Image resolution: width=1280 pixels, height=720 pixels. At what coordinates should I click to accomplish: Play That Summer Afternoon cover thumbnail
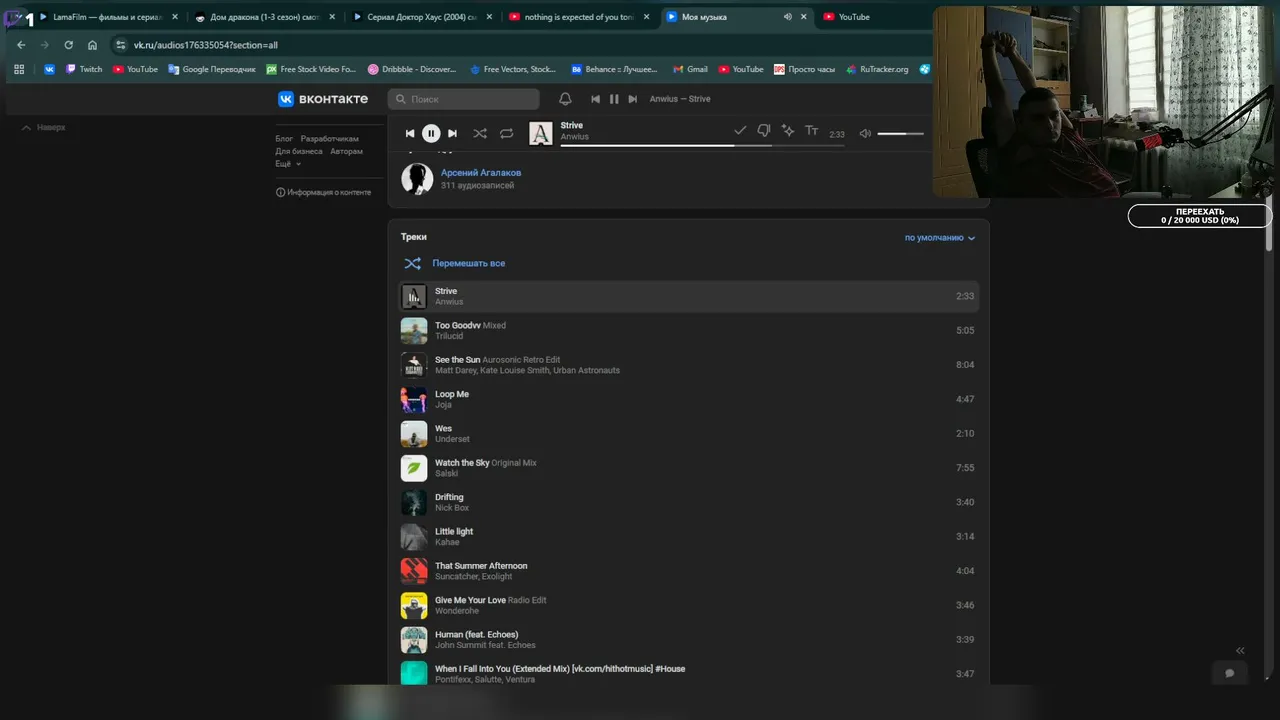(x=414, y=571)
